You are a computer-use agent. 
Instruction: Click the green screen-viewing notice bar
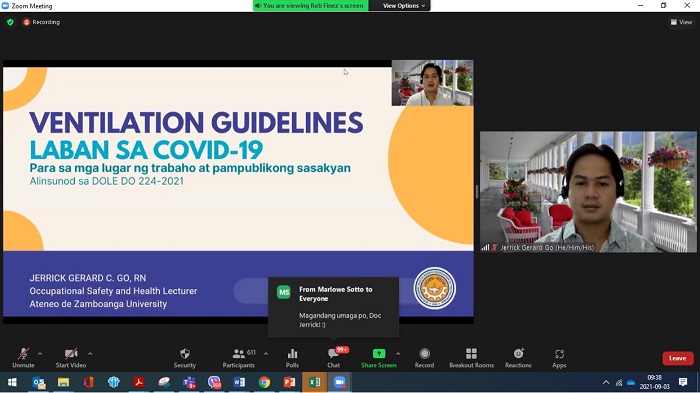311,5
